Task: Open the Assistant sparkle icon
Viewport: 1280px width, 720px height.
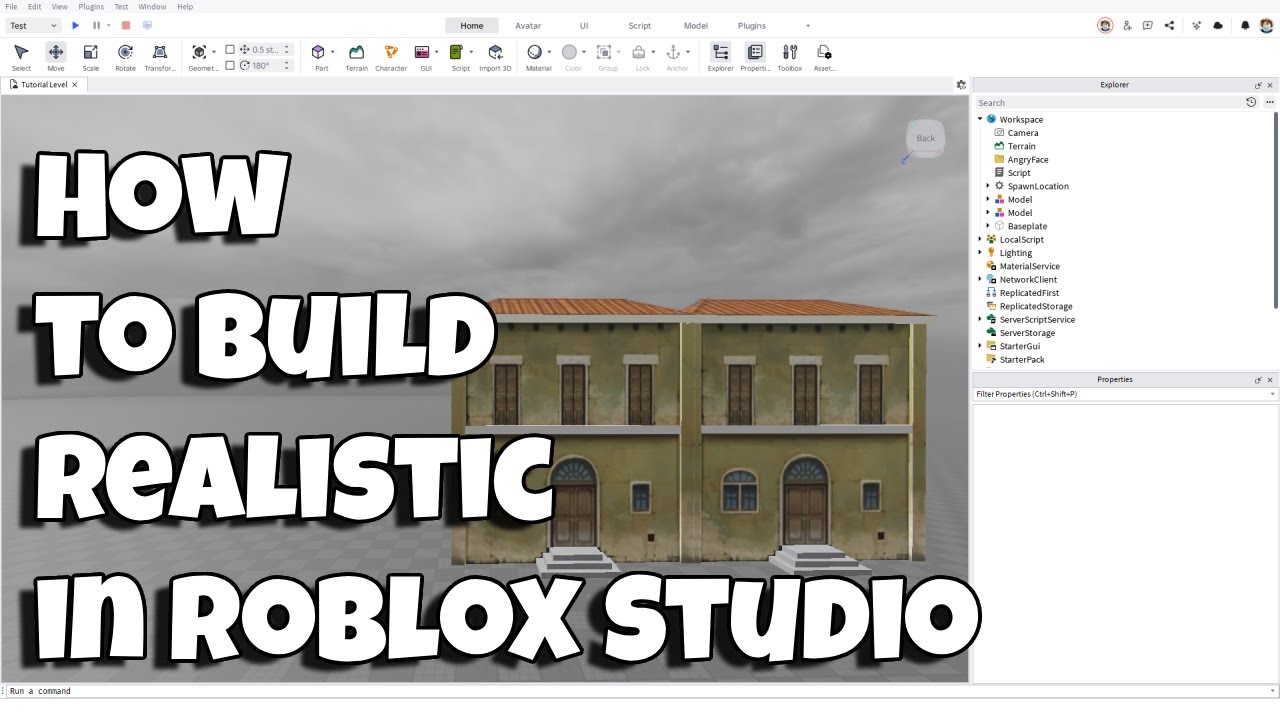Action: coord(1197,25)
